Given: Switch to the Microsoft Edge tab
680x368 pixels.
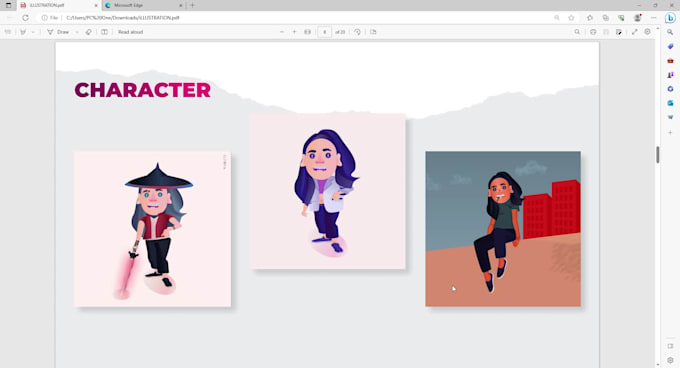Looking at the screenshot, I should [x=143, y=5].
